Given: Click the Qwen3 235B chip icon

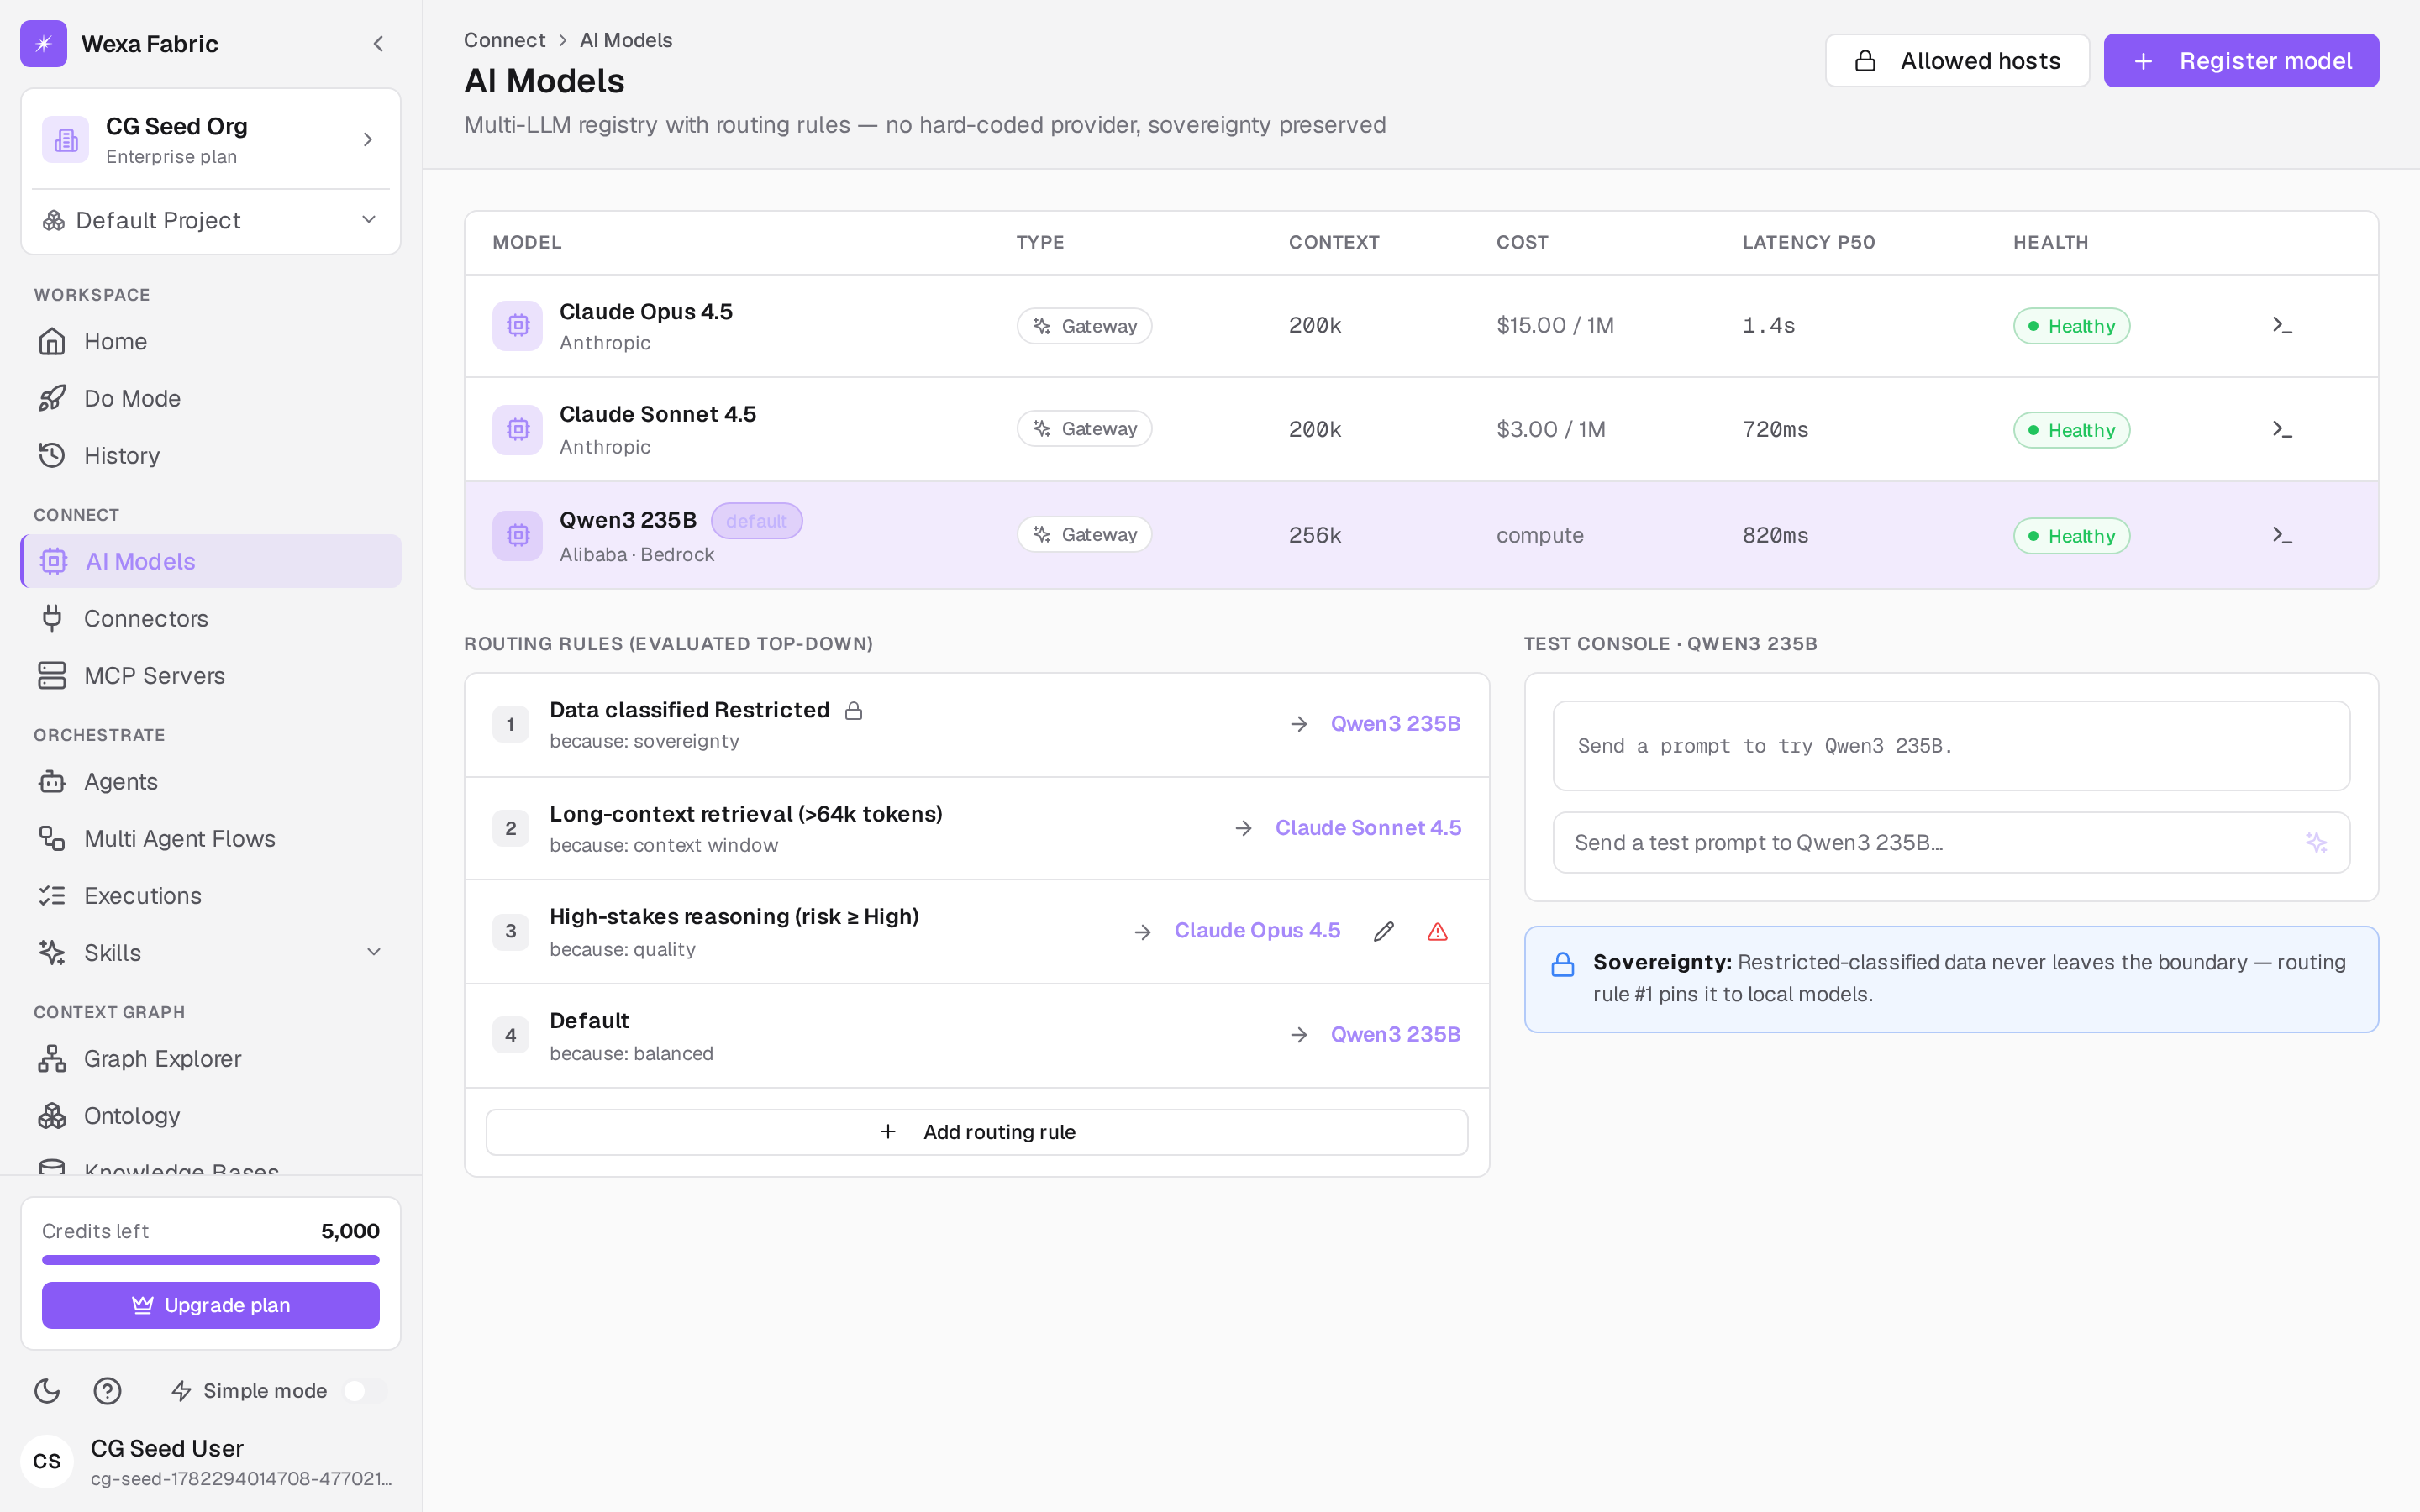Looking at the screenshot, I should 518,535.
